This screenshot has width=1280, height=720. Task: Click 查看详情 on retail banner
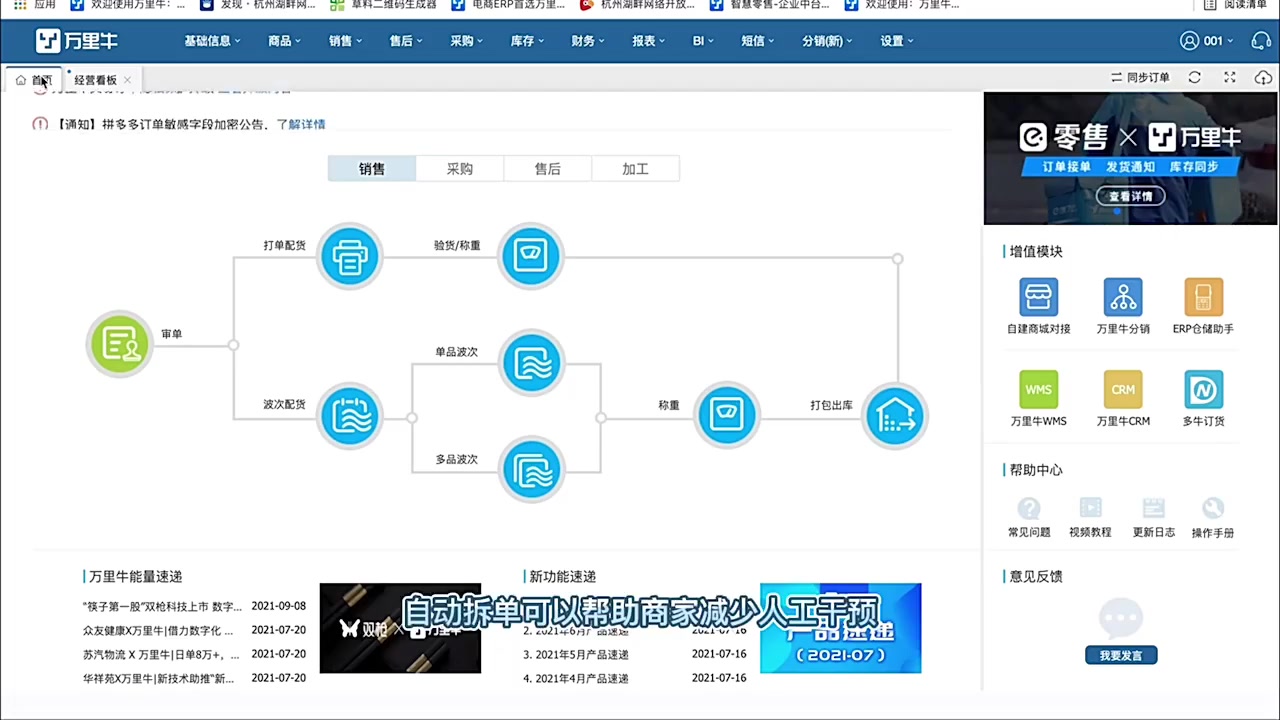1131,196
